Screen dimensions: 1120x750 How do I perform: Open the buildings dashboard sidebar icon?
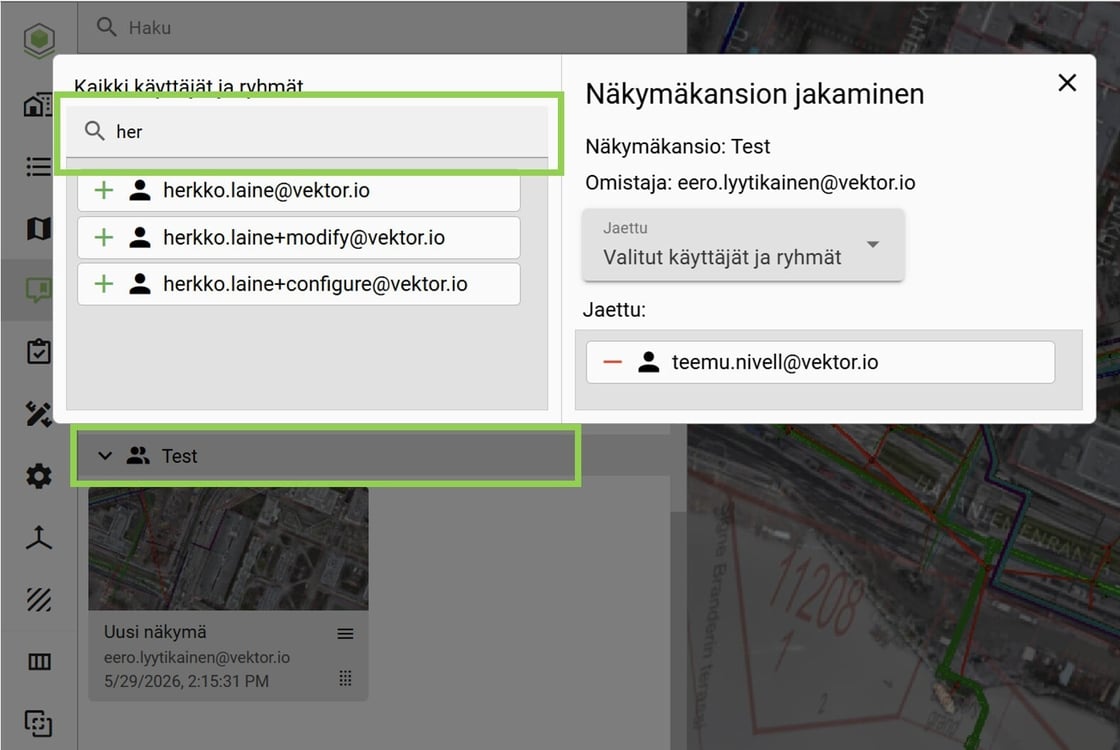click(39, 105)
